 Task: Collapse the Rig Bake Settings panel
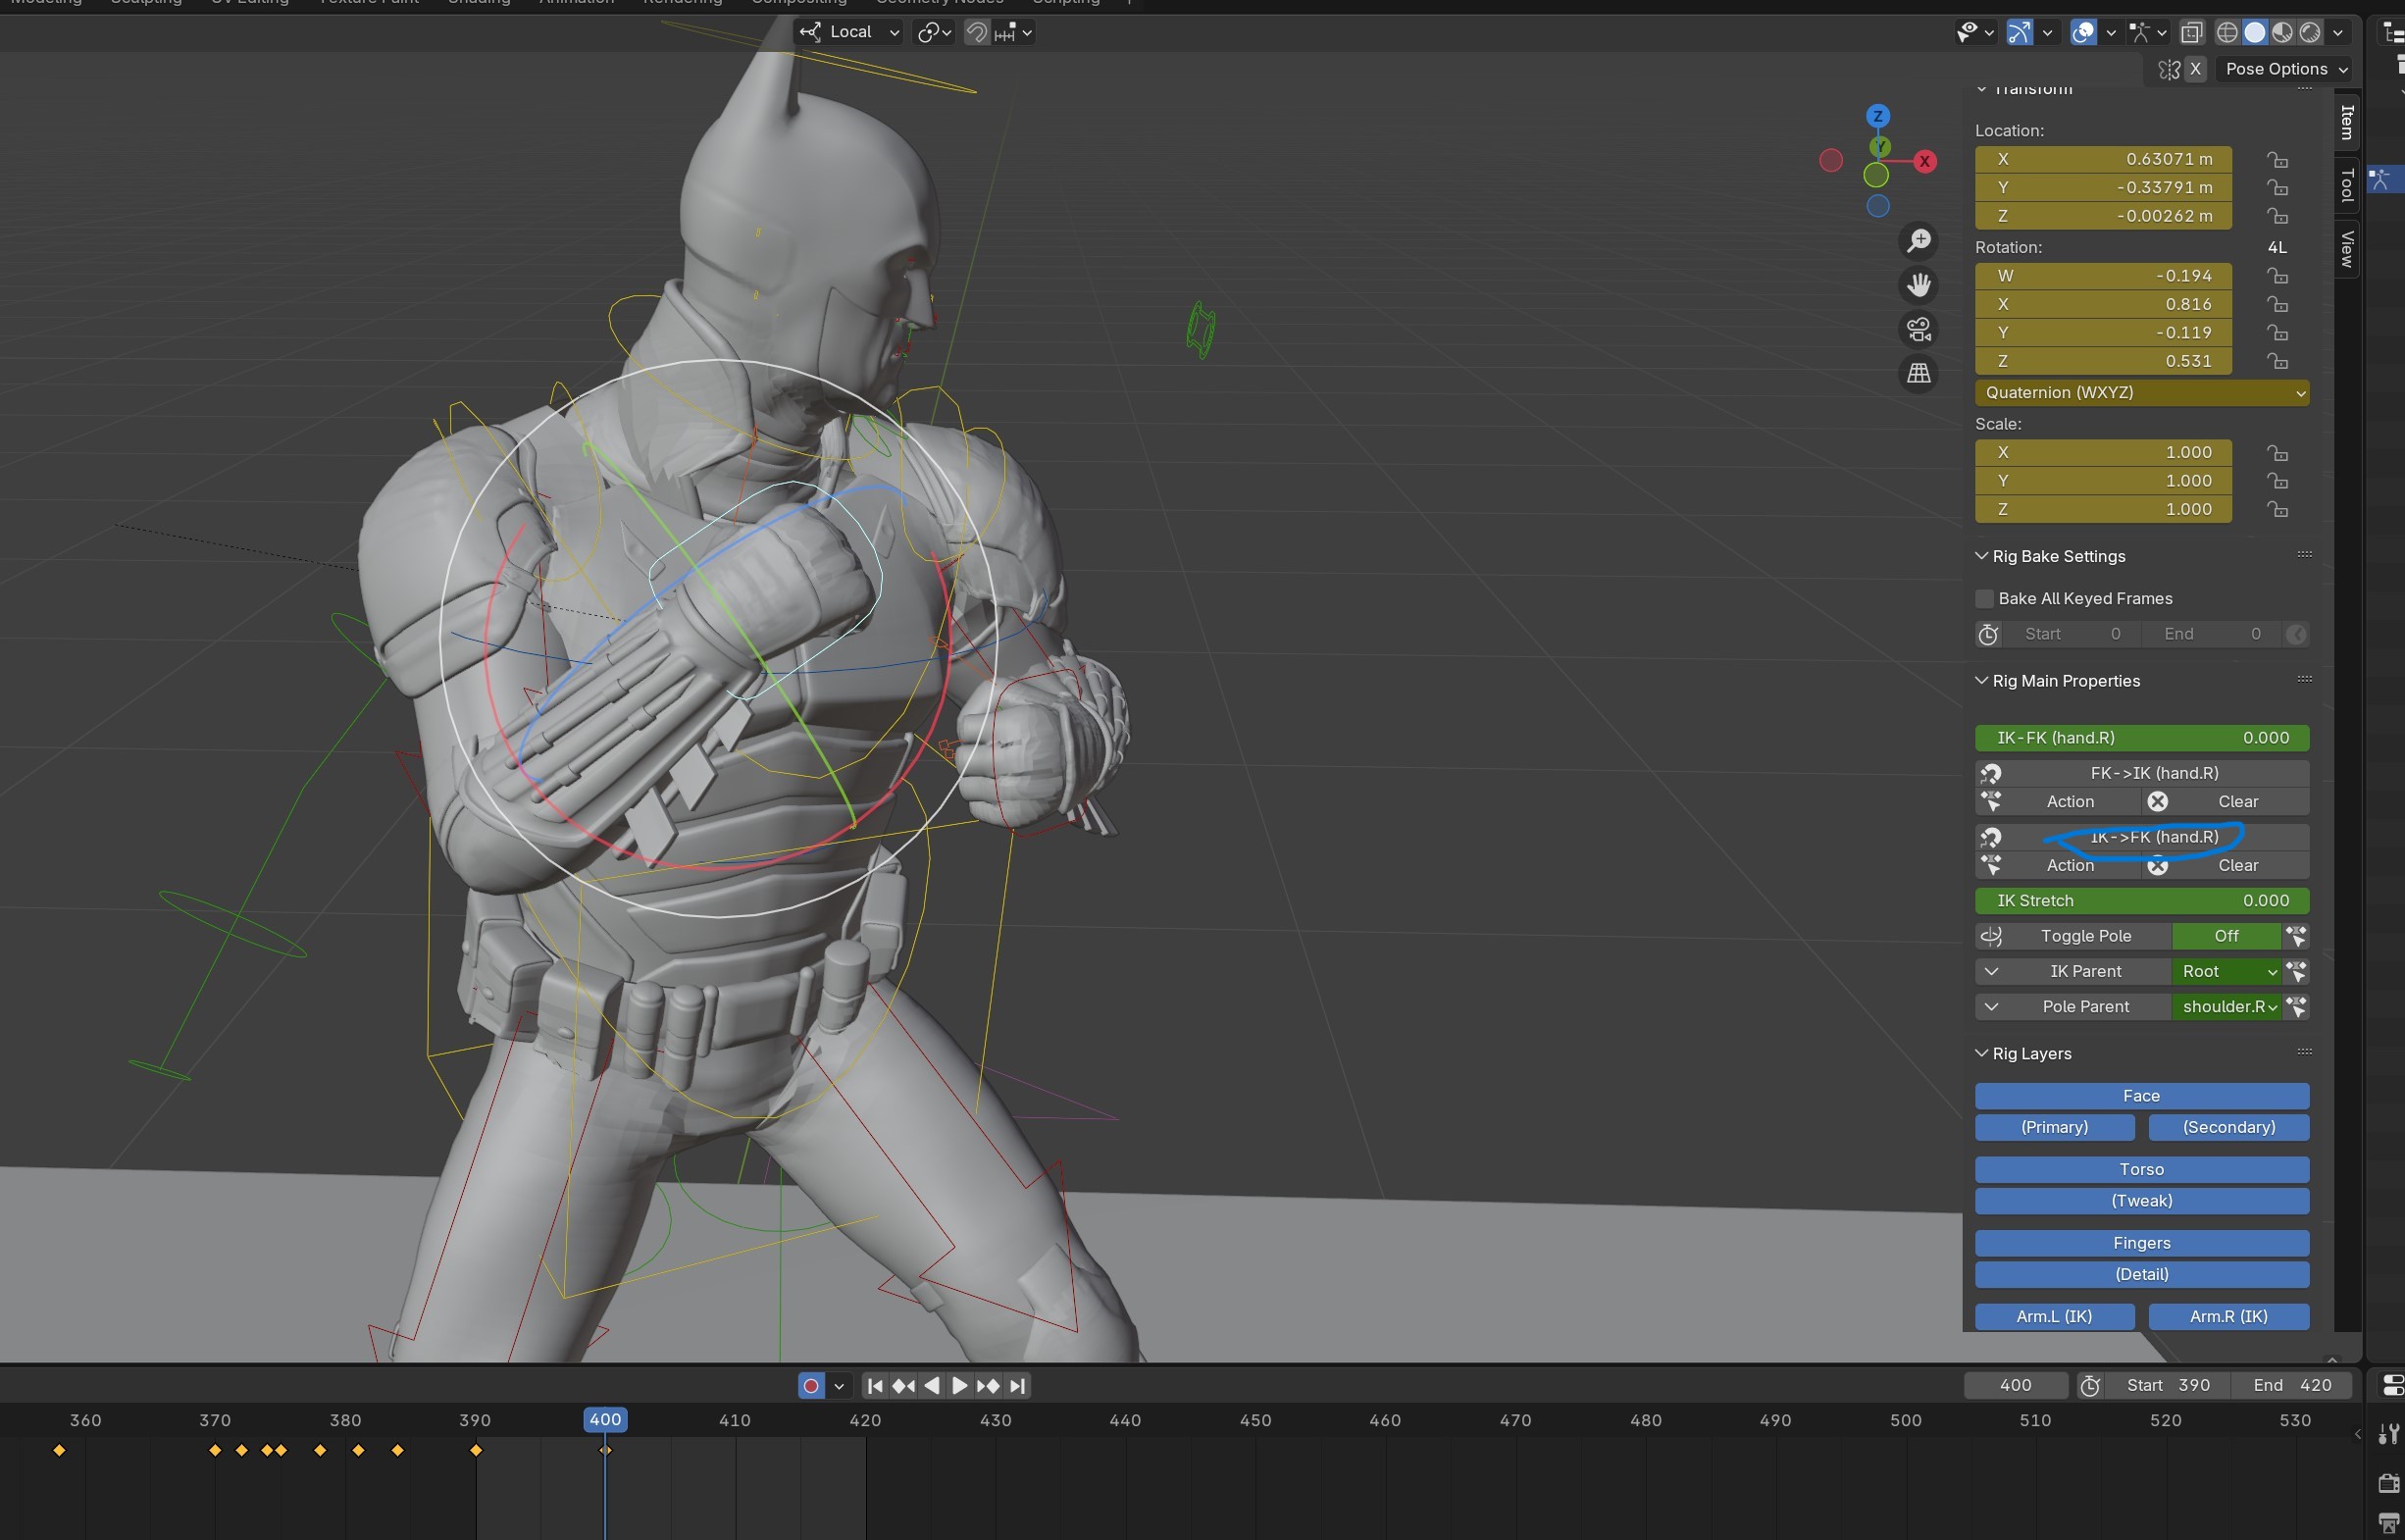click(x=1981, y=557)
